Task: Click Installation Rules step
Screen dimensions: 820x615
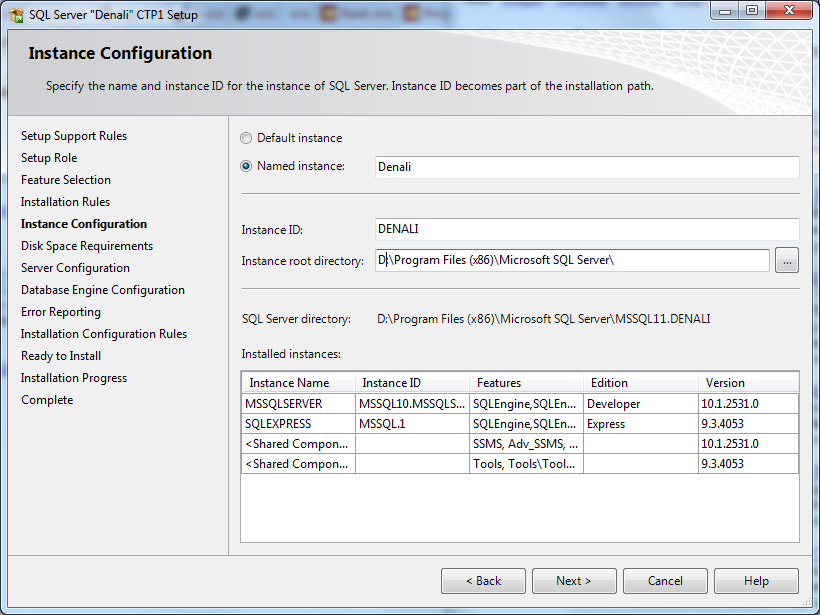Action: pyautogui.click(x=65, y=202)
